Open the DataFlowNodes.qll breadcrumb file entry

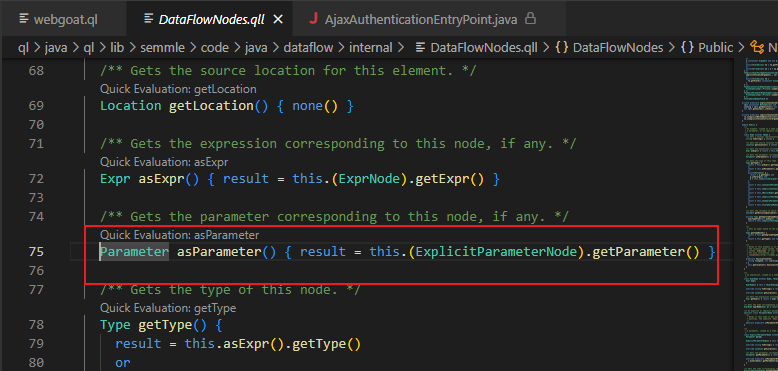[484, 48]
